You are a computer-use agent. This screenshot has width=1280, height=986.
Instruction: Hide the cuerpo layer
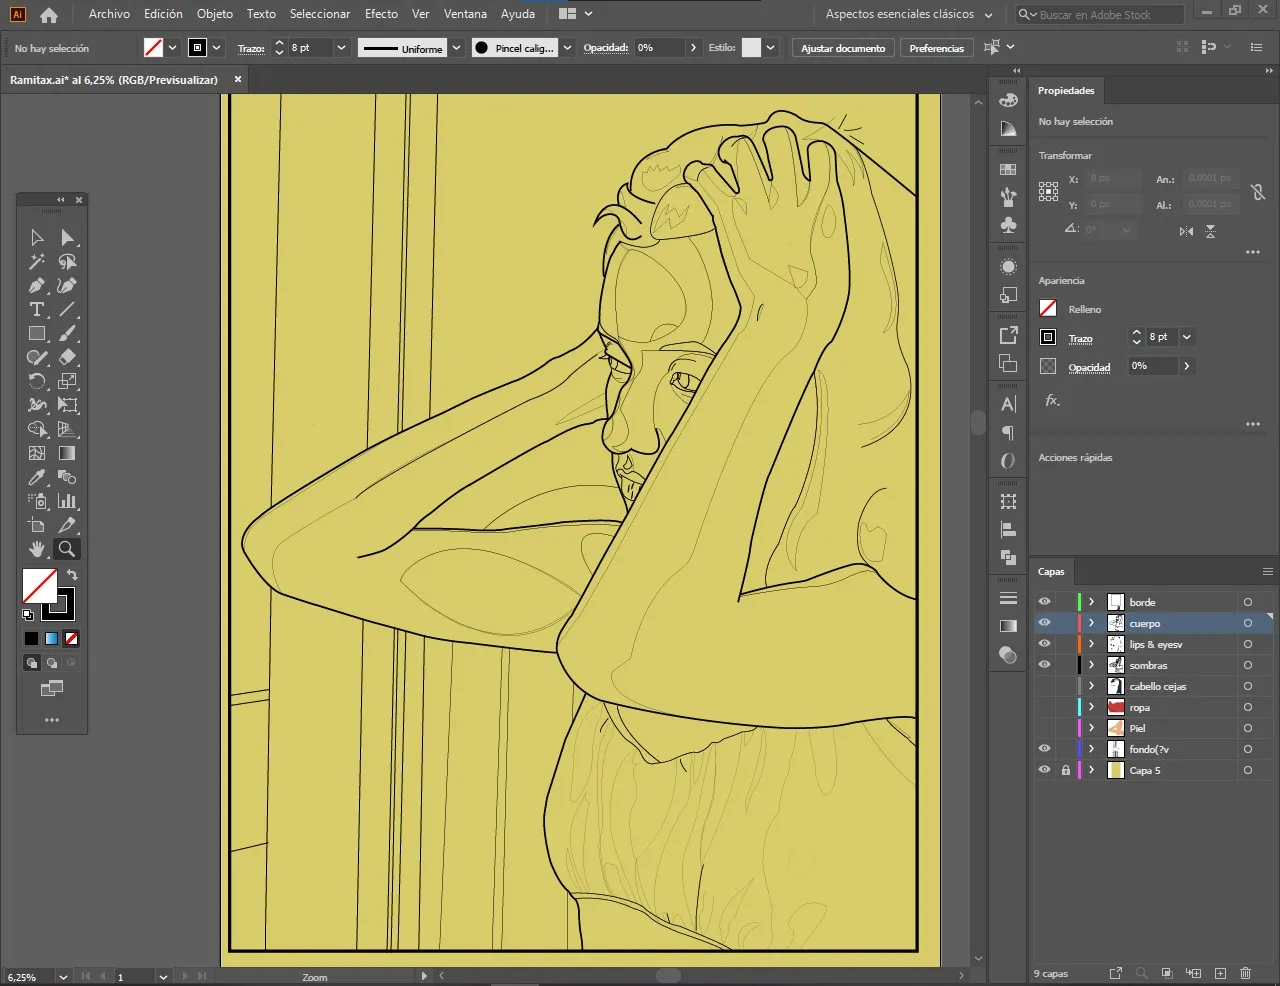1044,623
